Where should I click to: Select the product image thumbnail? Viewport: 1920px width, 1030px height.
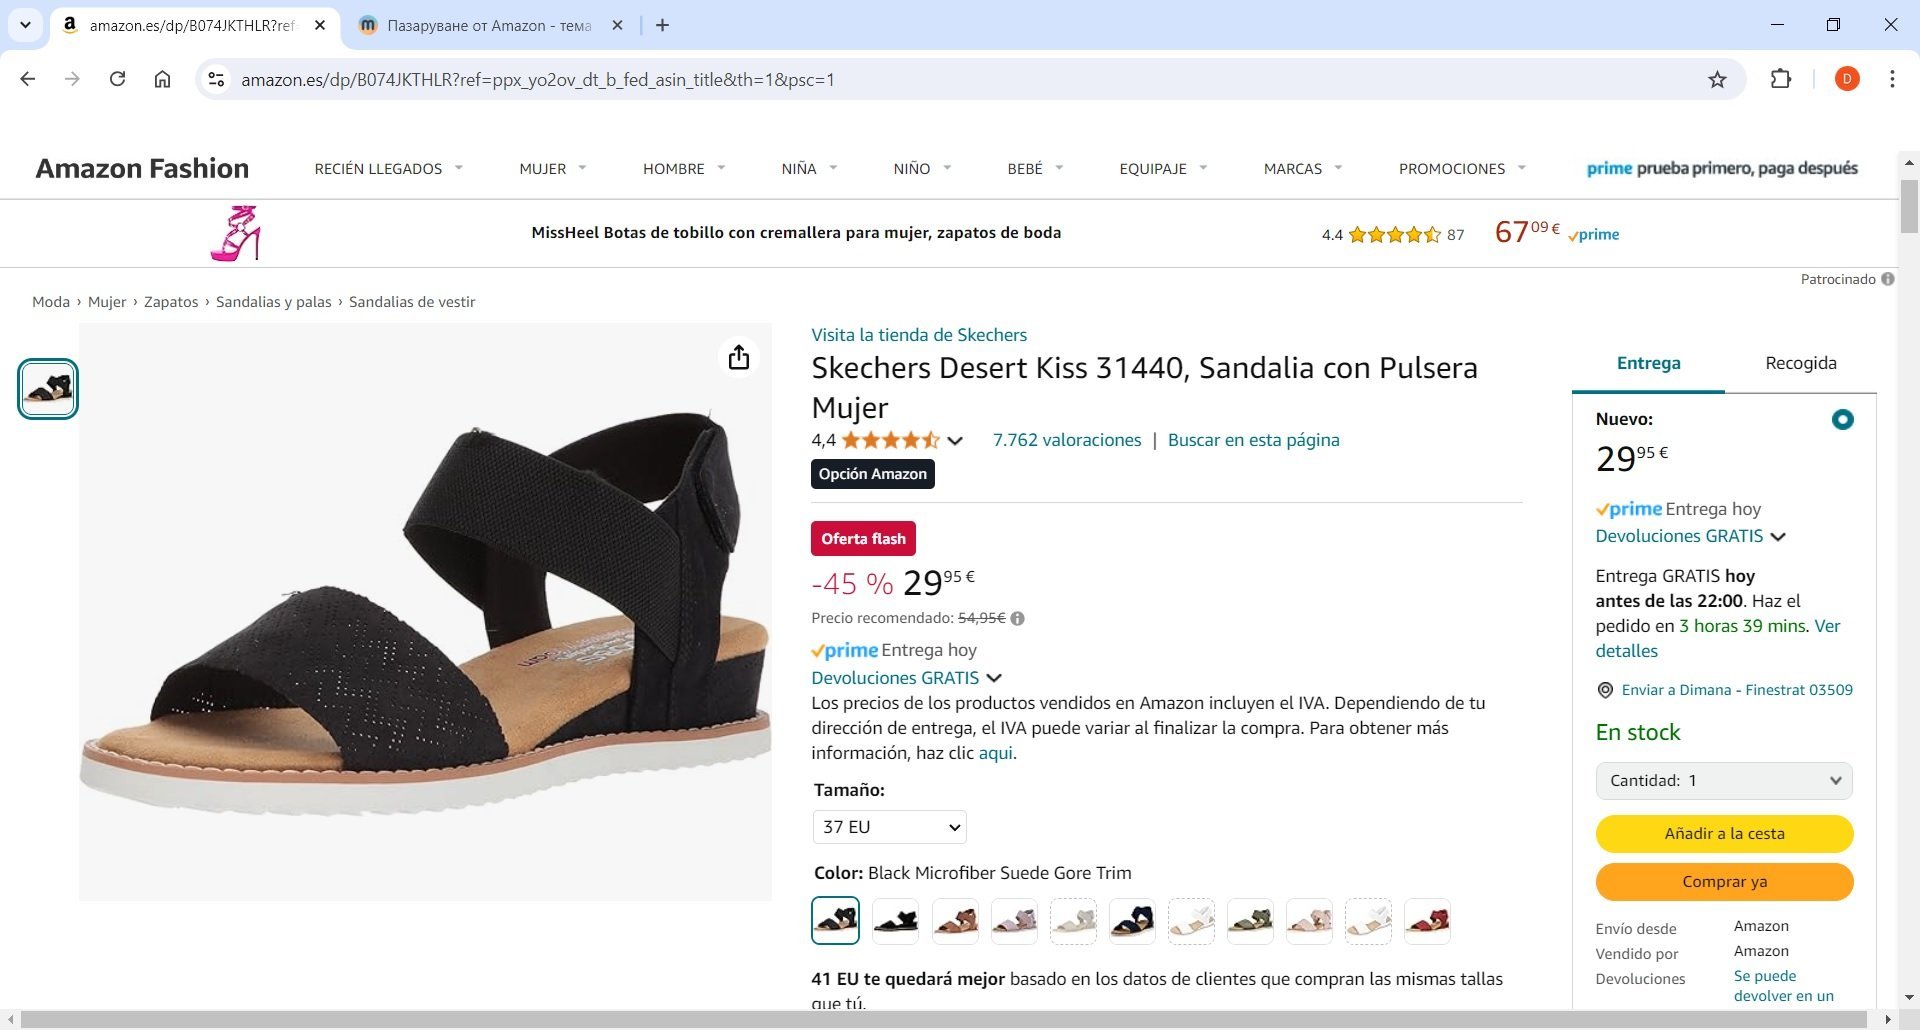[48, 389]
